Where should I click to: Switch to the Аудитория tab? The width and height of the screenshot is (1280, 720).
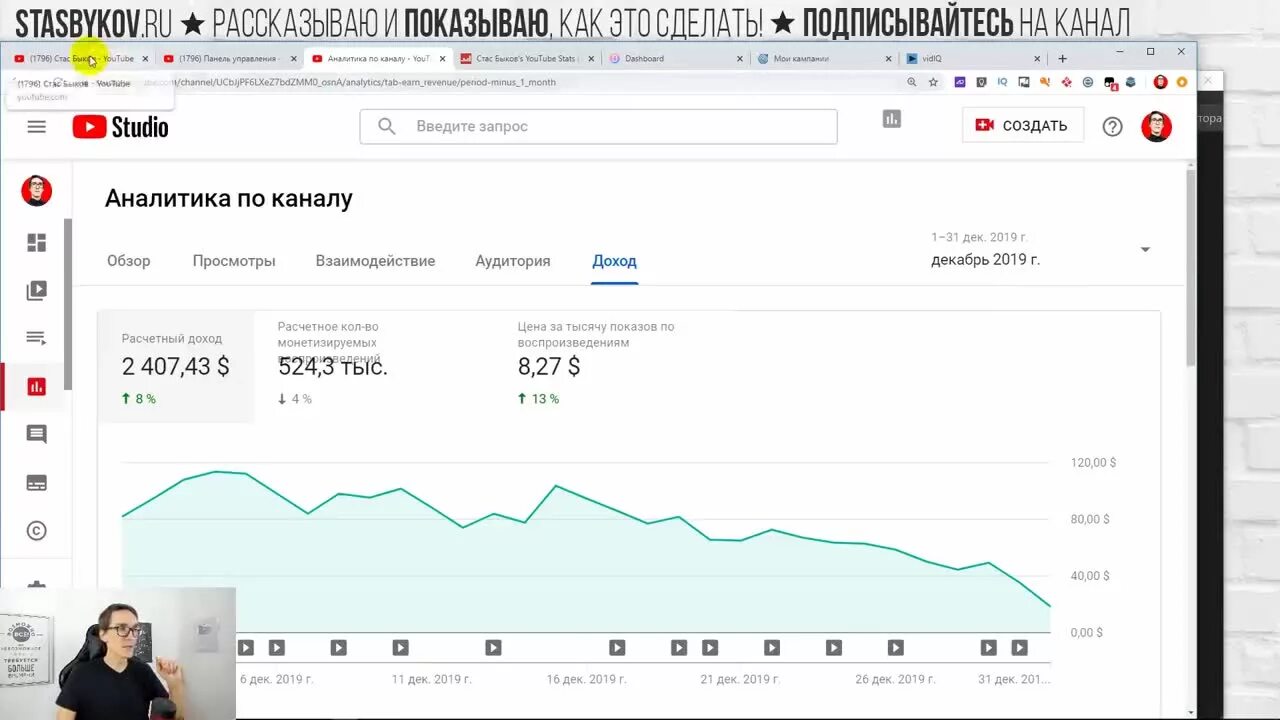pyautogui.click(x=513, y=261)
